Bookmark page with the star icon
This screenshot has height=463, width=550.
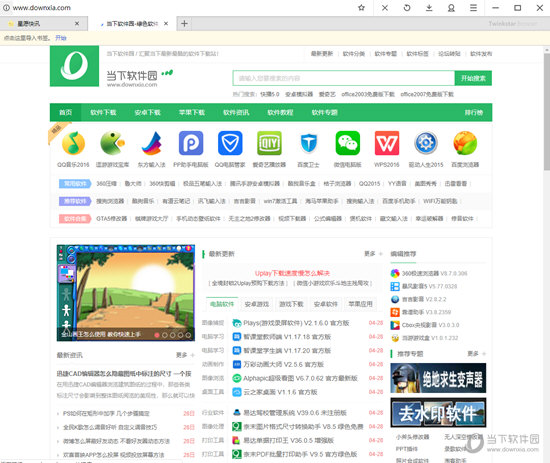coord(361,8)
